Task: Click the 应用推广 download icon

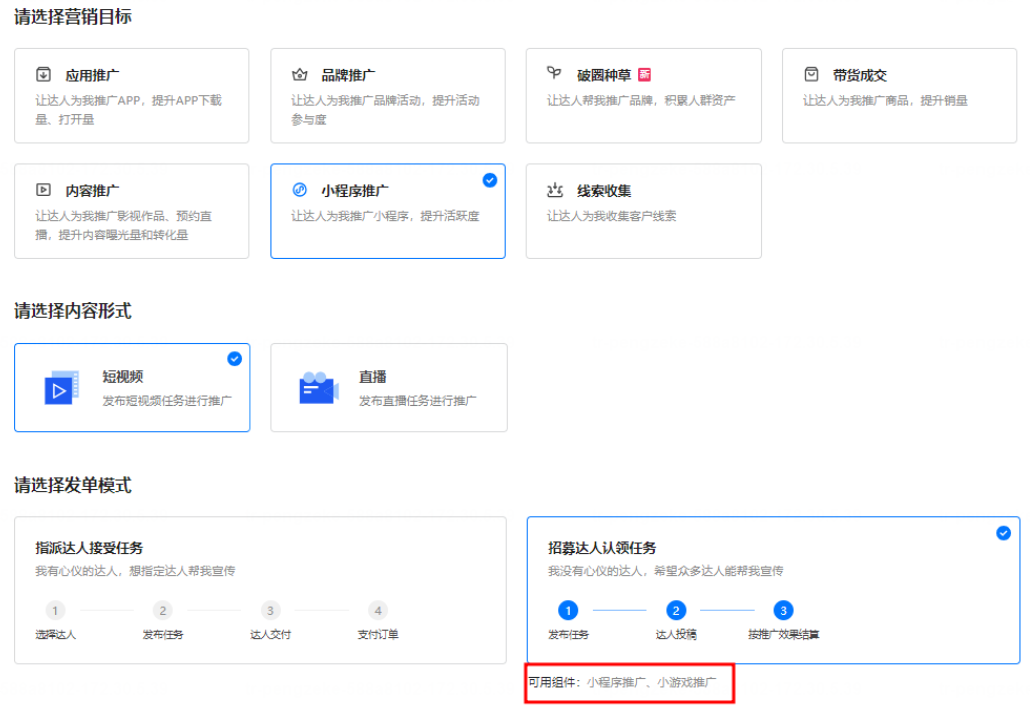Action: click(x=41, y=73)
